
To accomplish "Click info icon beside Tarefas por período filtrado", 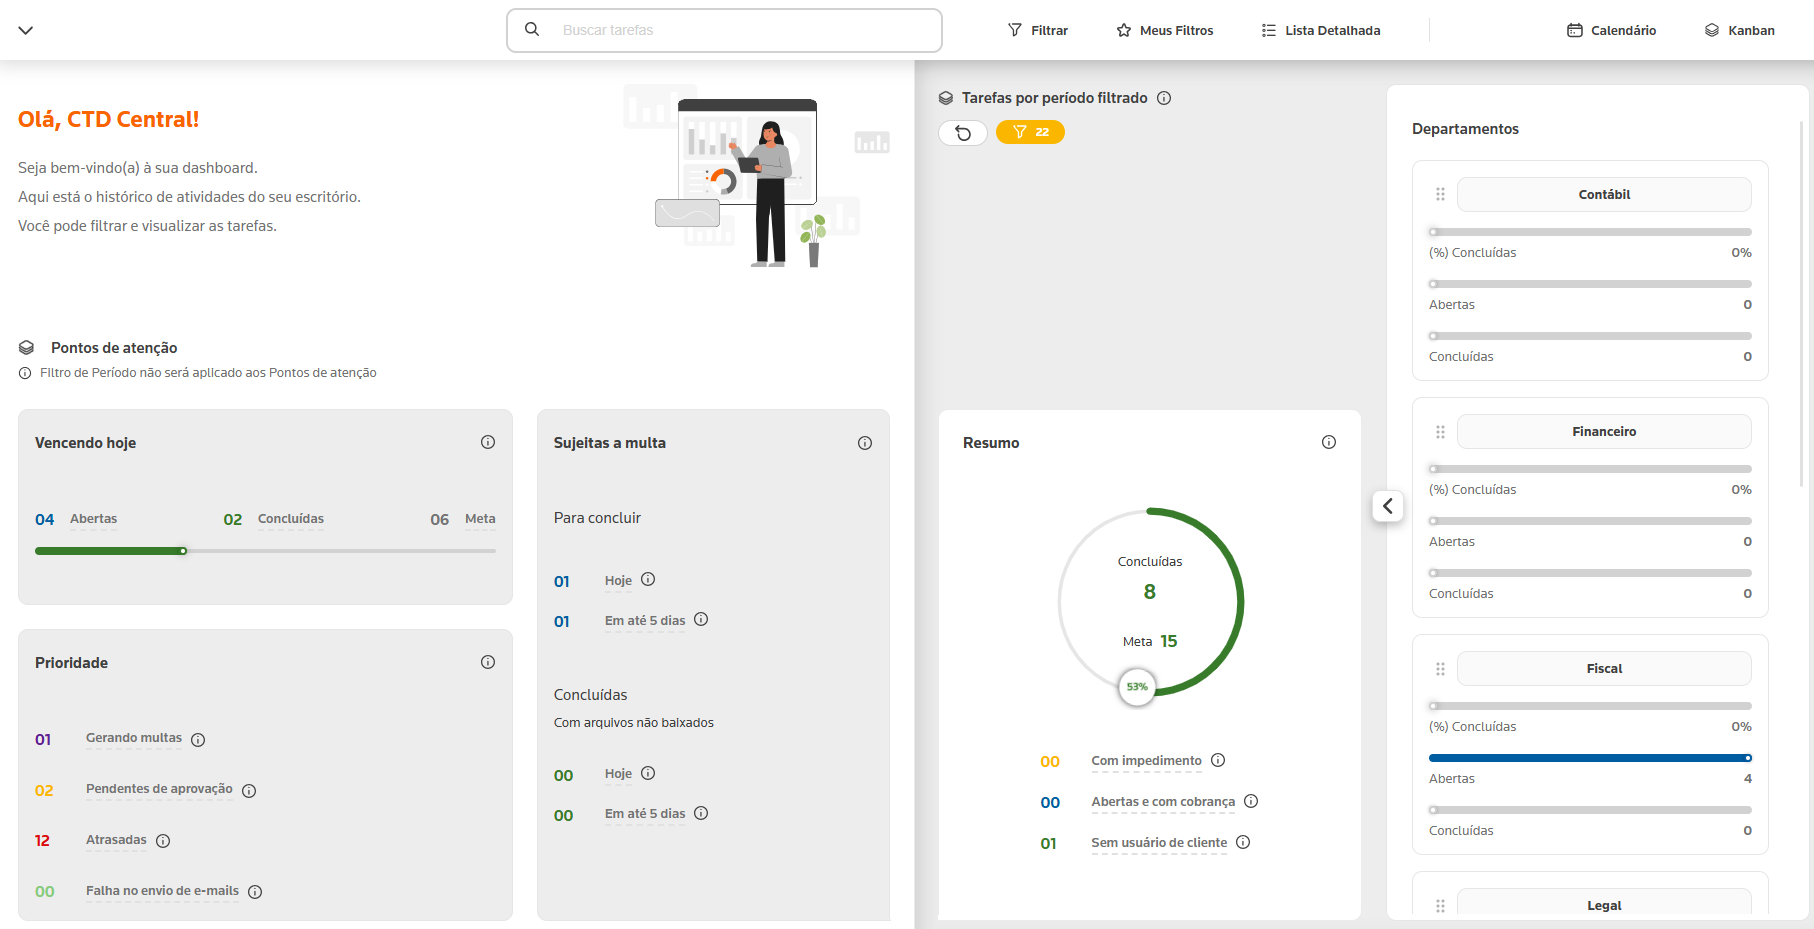I will [1164, 98].
